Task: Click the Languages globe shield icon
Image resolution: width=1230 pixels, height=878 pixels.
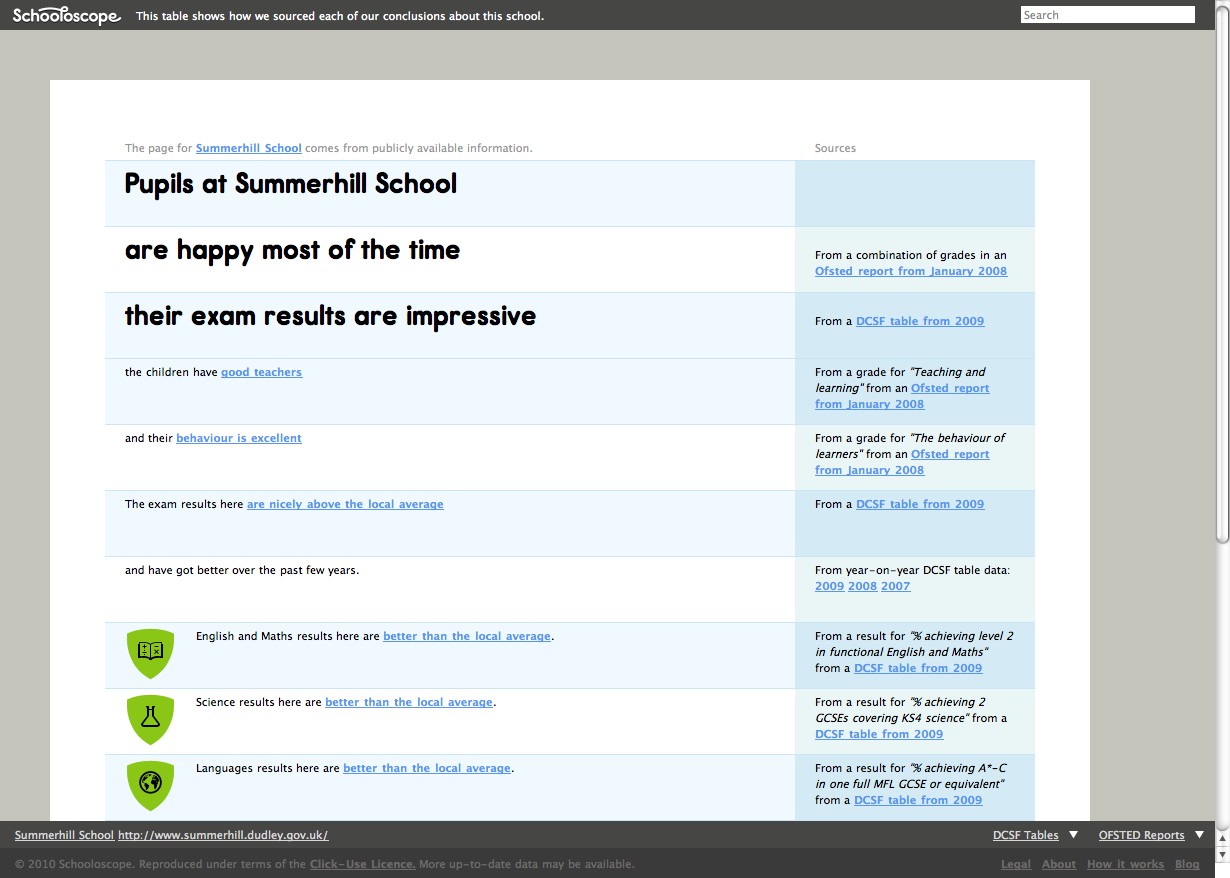Action: point(150,784)
